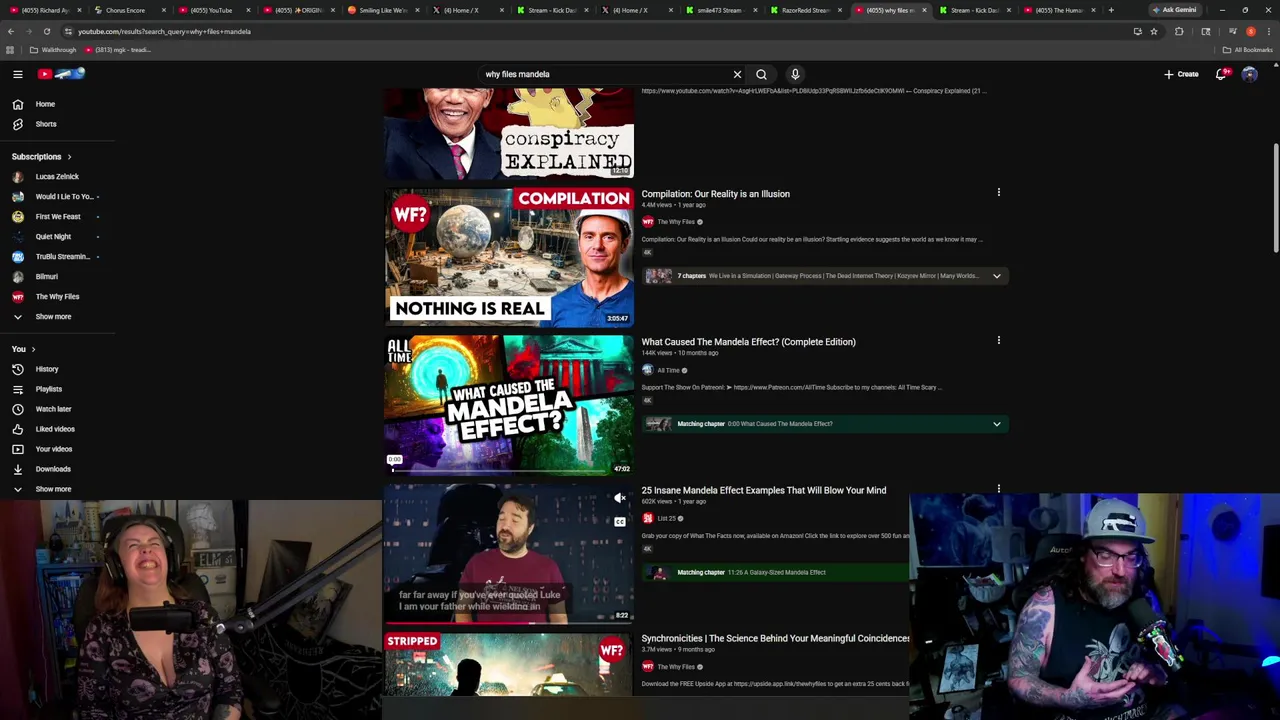Show more items under You
The width and height of the screenshot is (1280, 720).
(53, 489)
